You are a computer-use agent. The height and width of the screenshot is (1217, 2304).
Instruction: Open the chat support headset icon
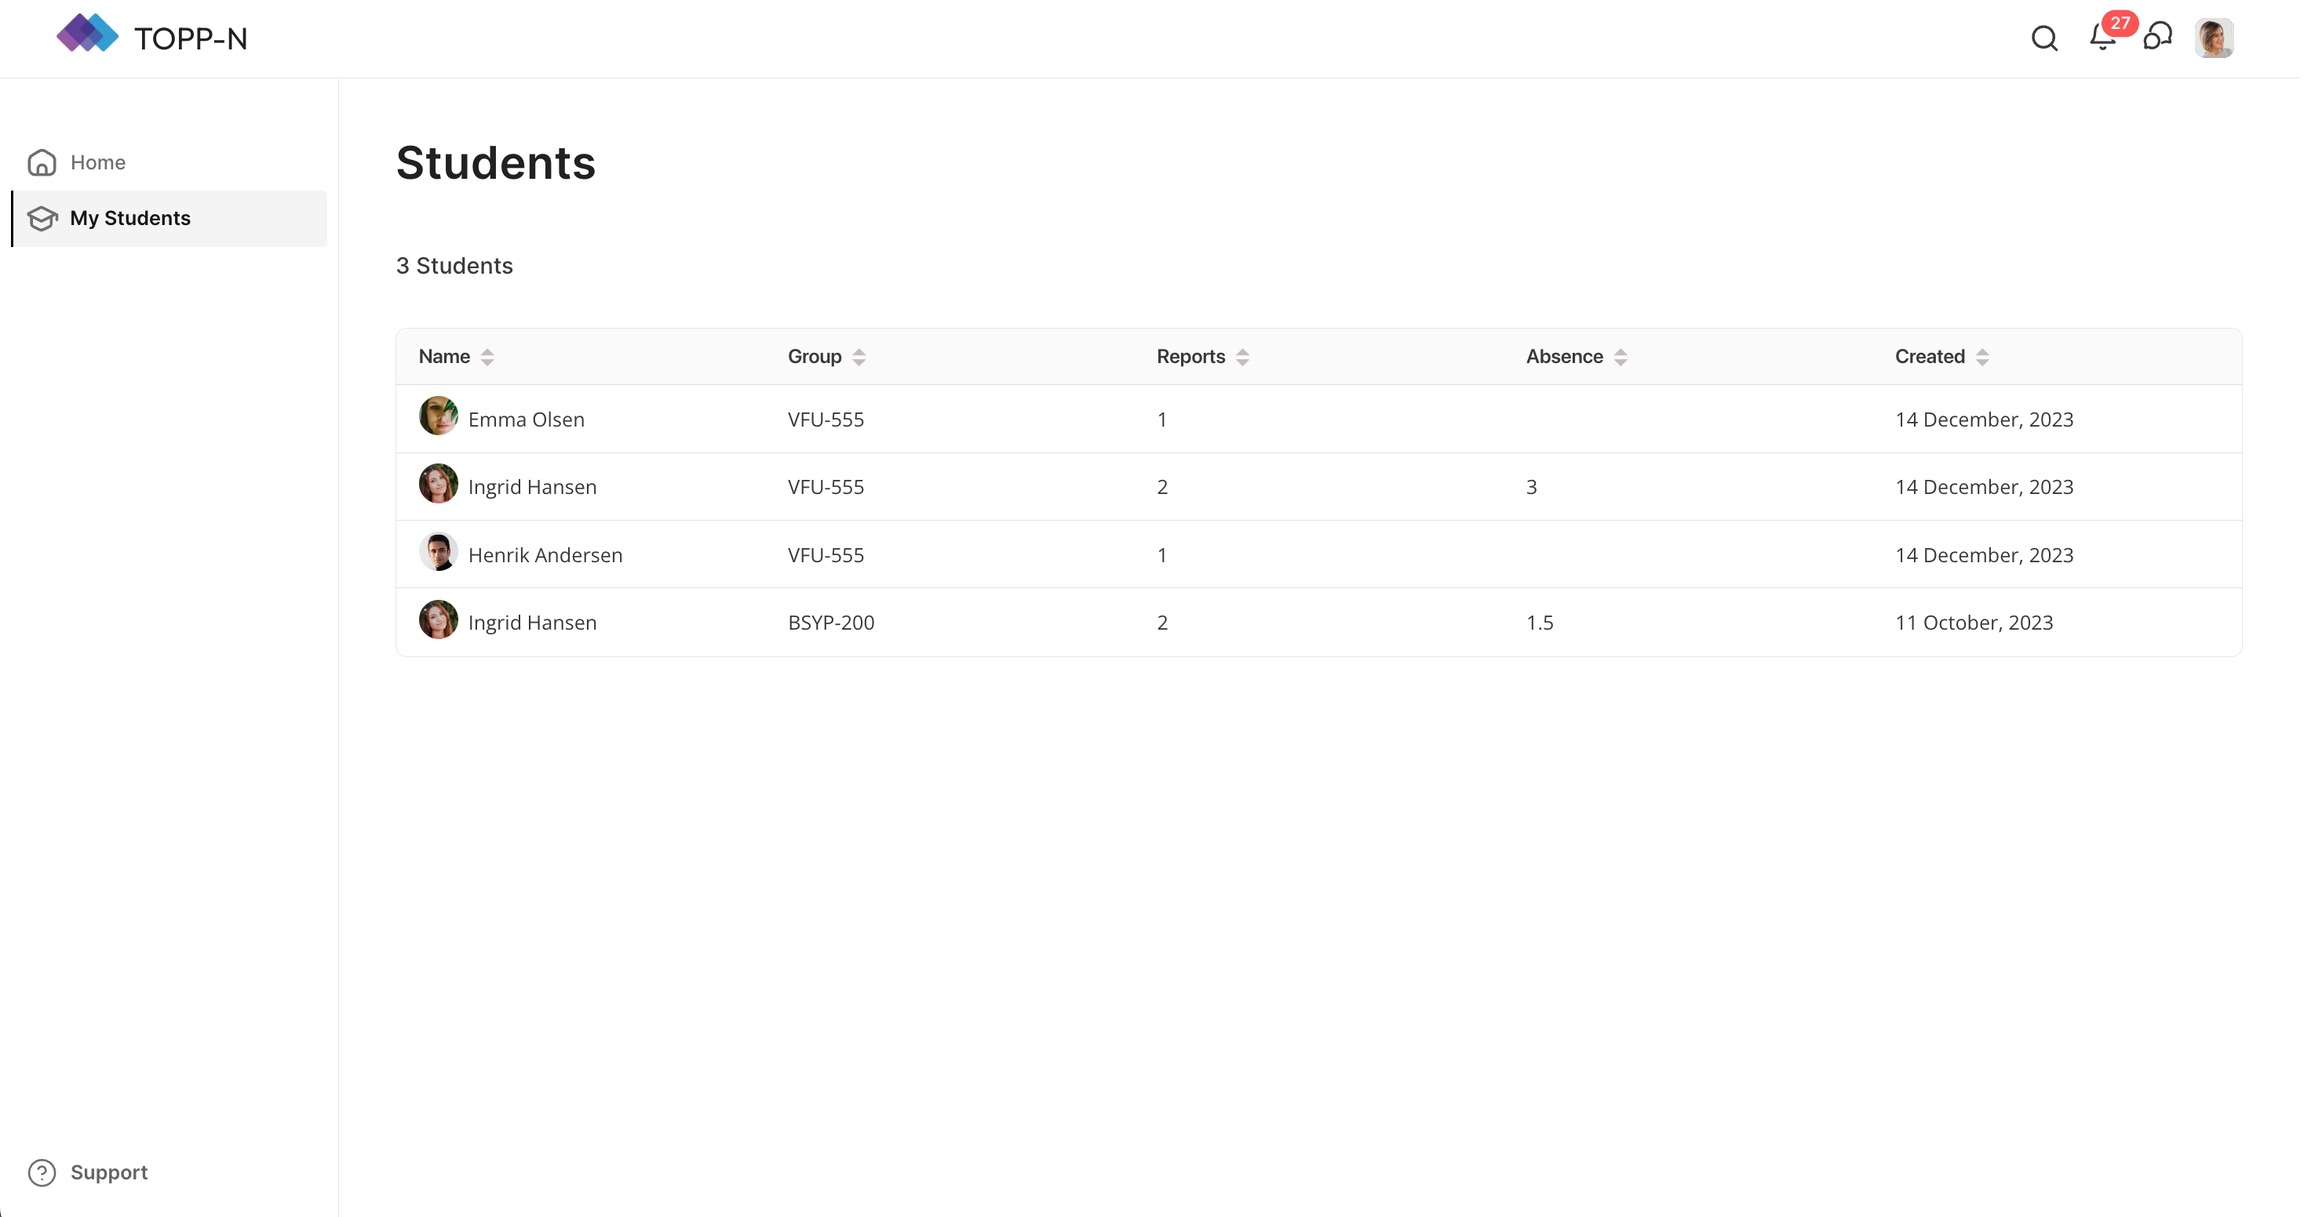coord(2157,38)
